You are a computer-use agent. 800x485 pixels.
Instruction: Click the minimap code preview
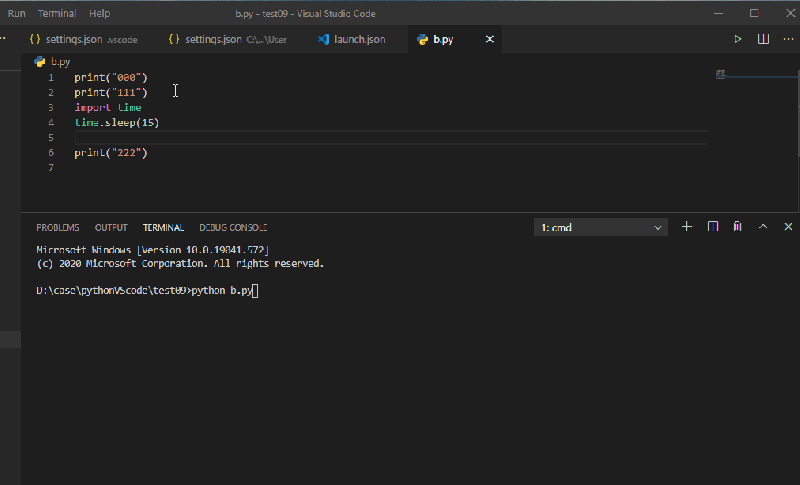[x=720, y=74]
